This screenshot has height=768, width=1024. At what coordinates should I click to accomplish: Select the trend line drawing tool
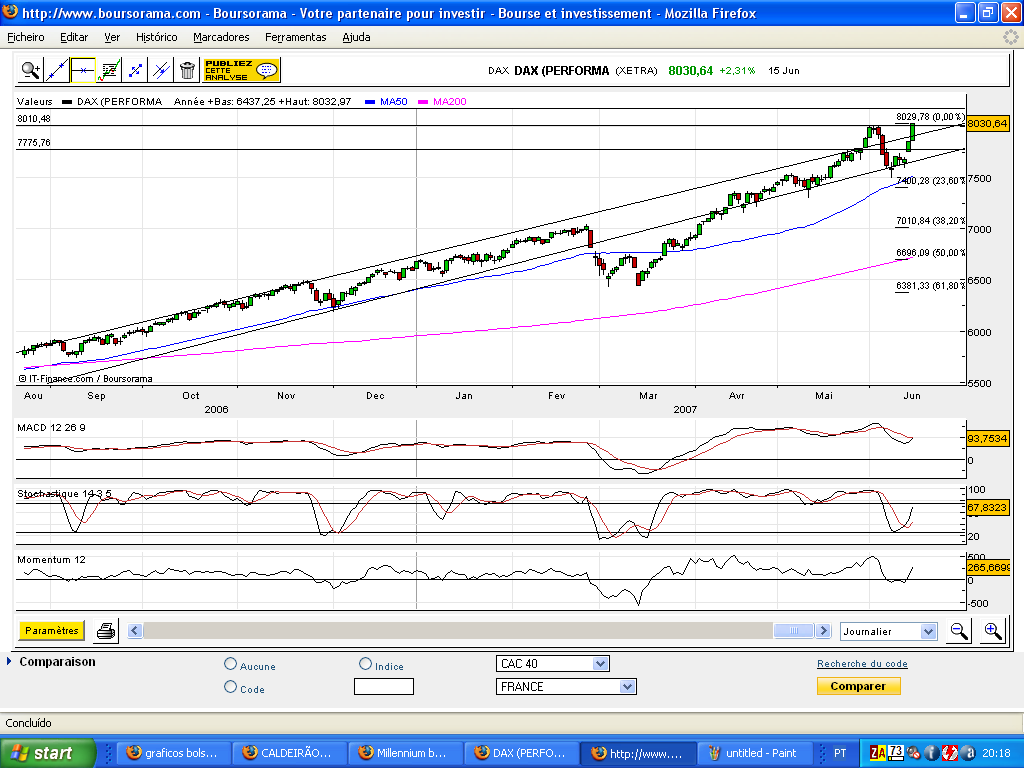pyautogui.click(x=56, y=72)
